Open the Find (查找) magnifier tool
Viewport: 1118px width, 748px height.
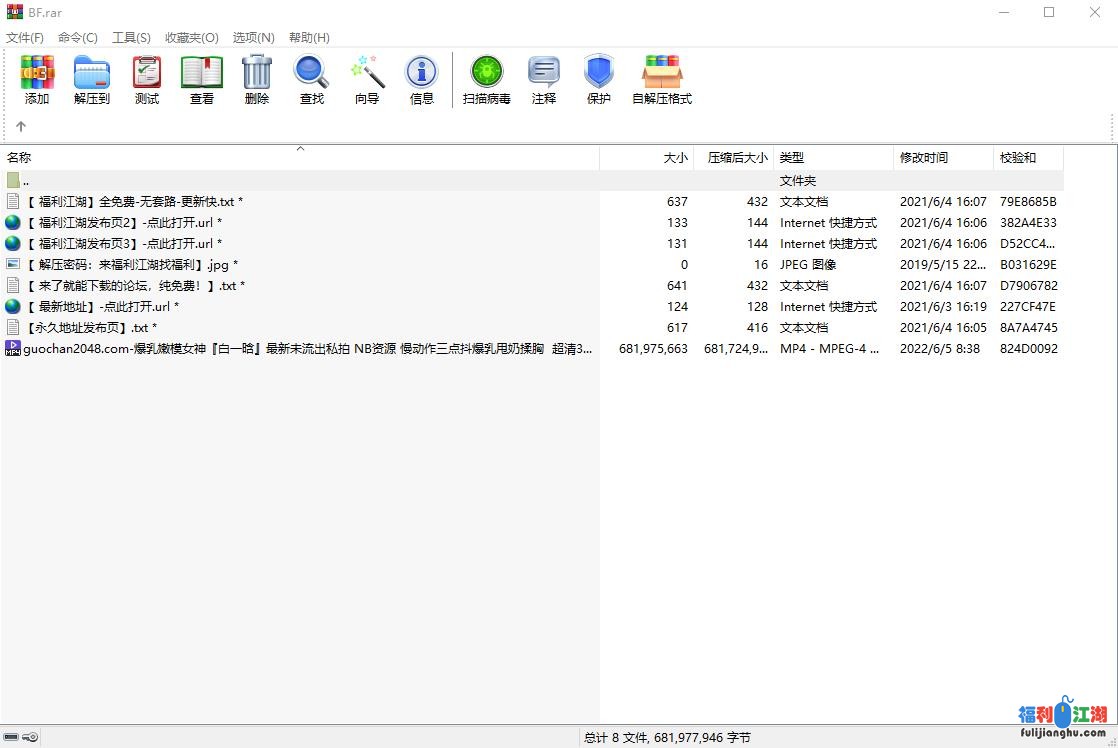pos(312,80)
